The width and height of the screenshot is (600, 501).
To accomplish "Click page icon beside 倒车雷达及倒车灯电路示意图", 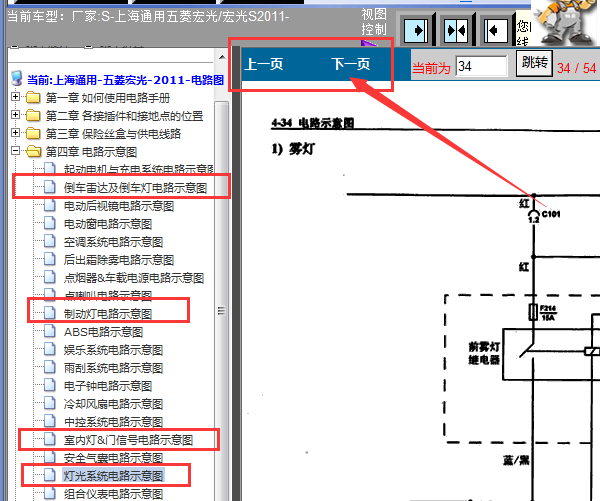I will tap(49, 187).
